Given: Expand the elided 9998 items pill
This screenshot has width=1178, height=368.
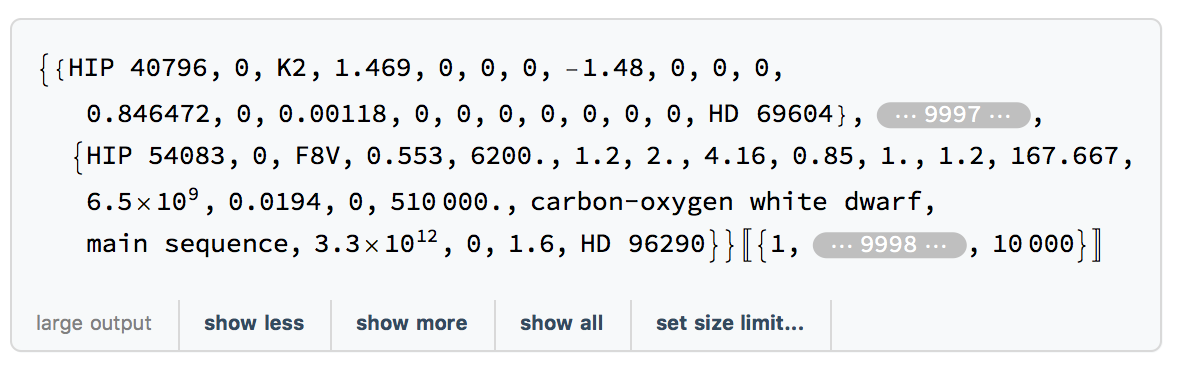Looking at the screenshot, I should 889,245.
